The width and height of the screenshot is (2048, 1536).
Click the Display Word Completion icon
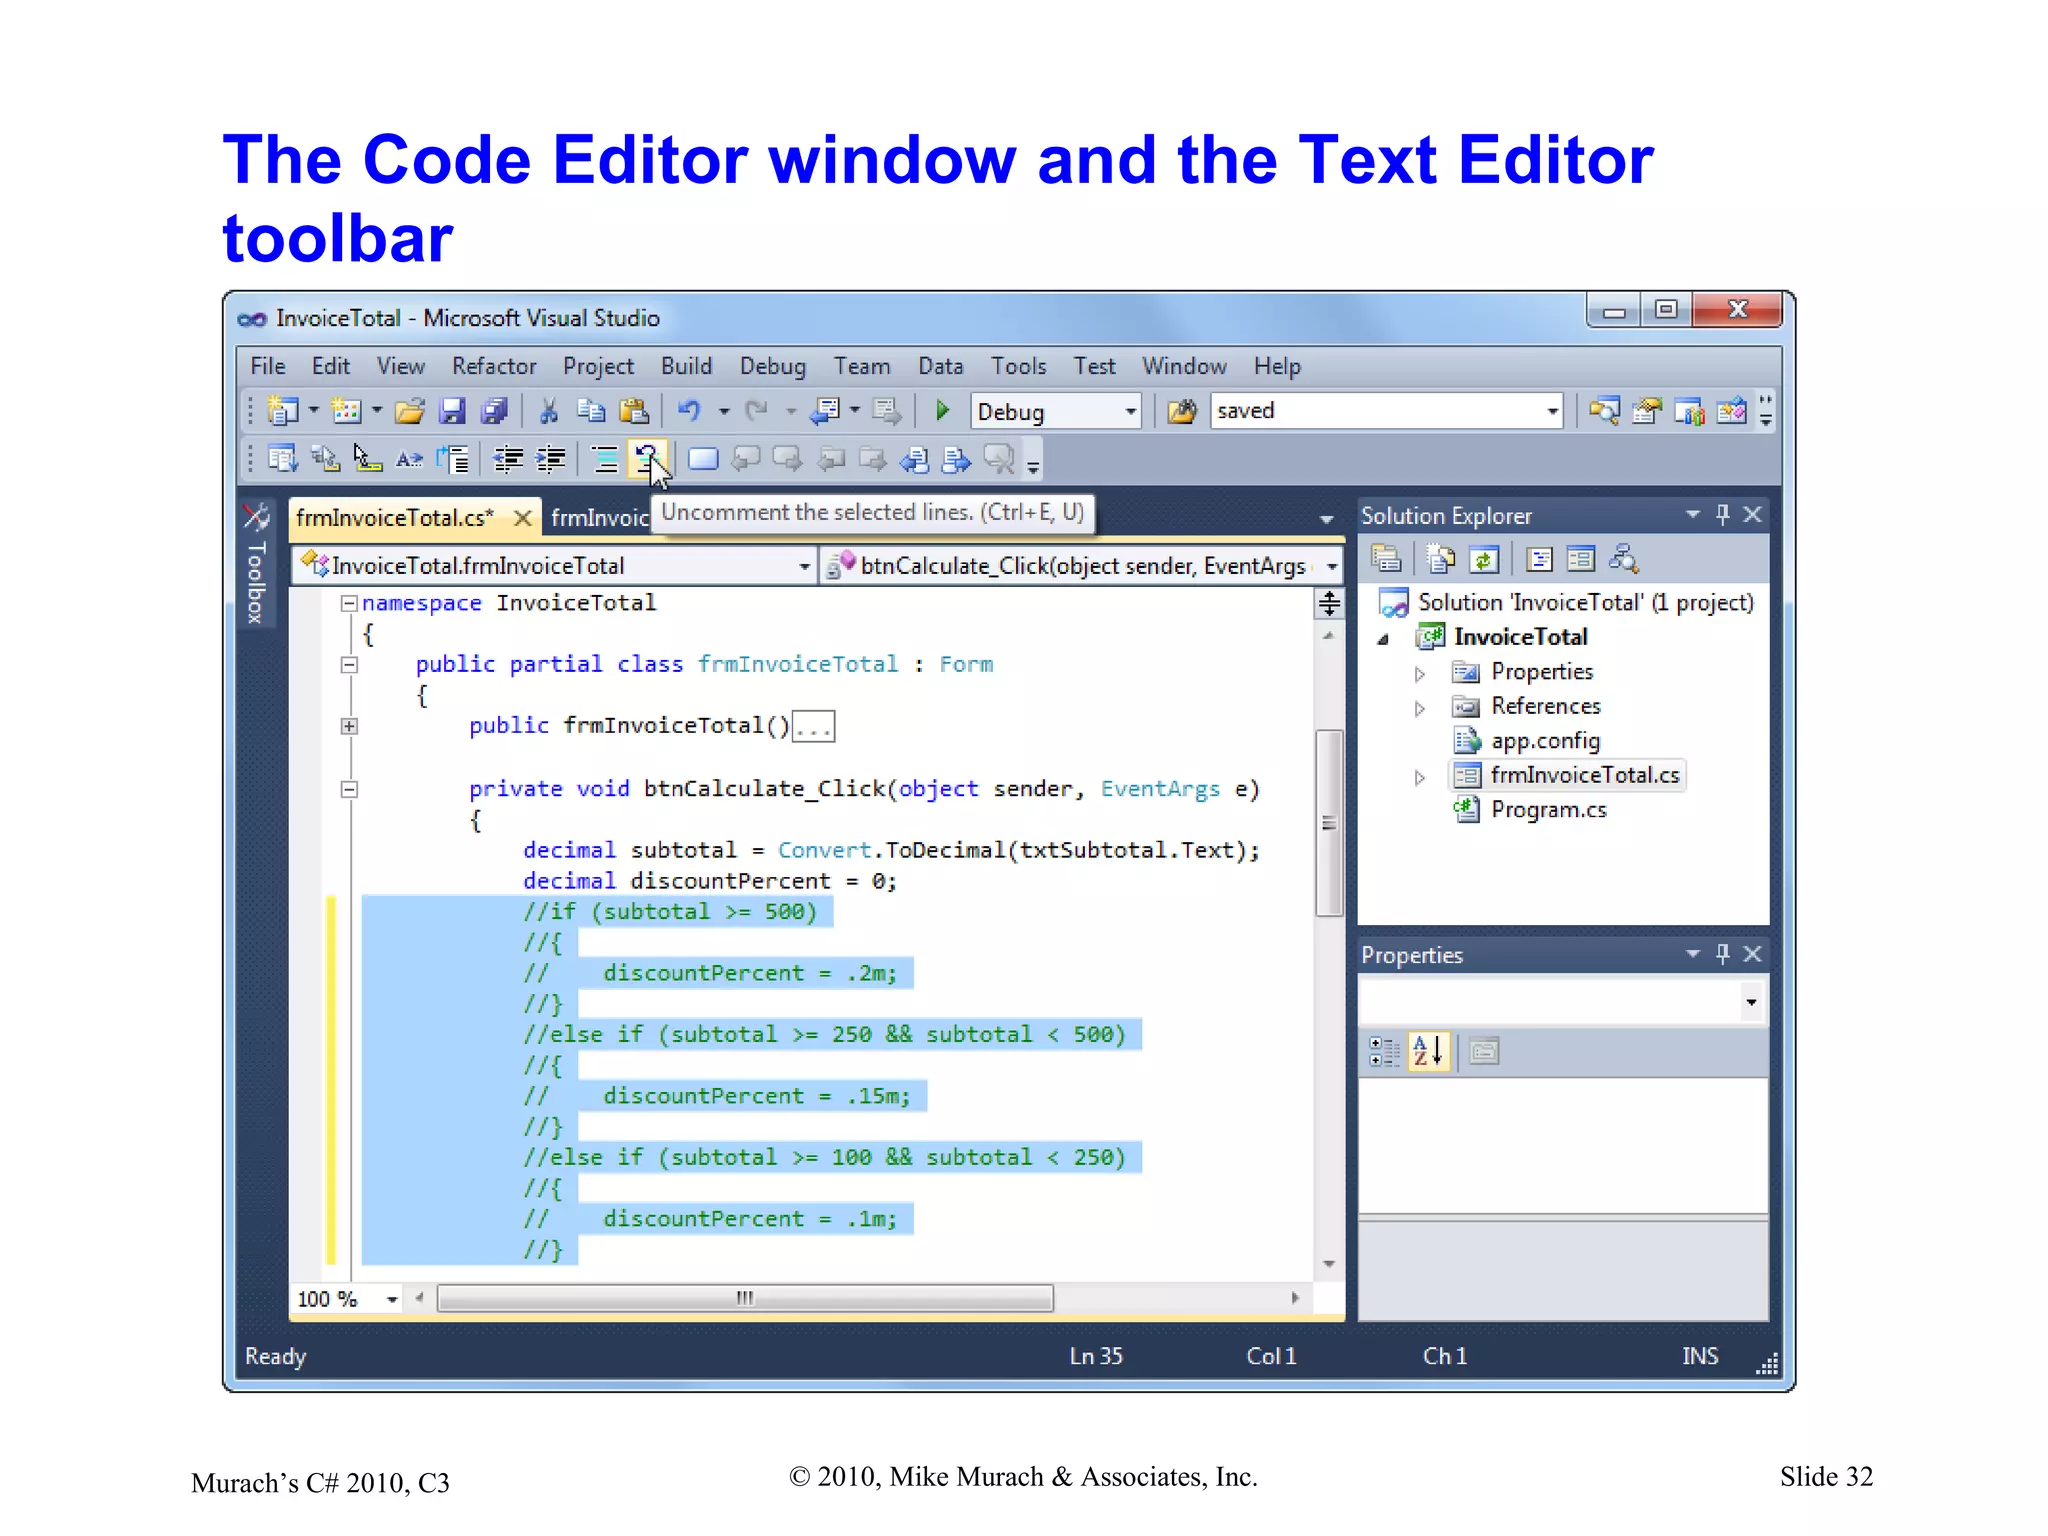click(409, 459)
